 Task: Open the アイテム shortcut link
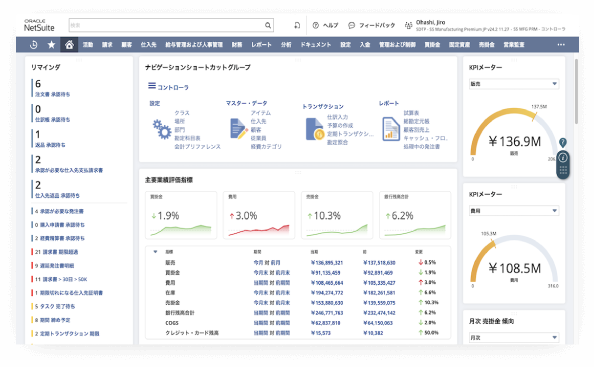(261, 113)
